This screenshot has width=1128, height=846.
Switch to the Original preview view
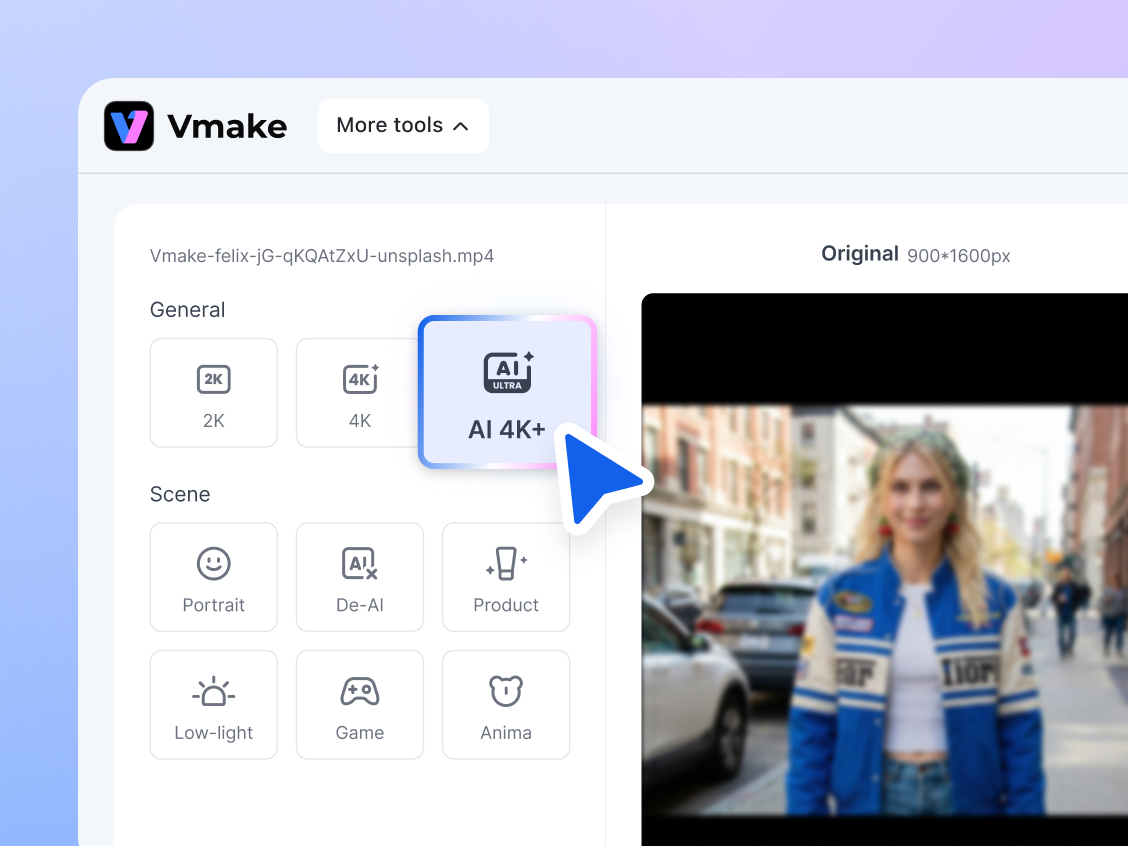[x=860, y=253]
